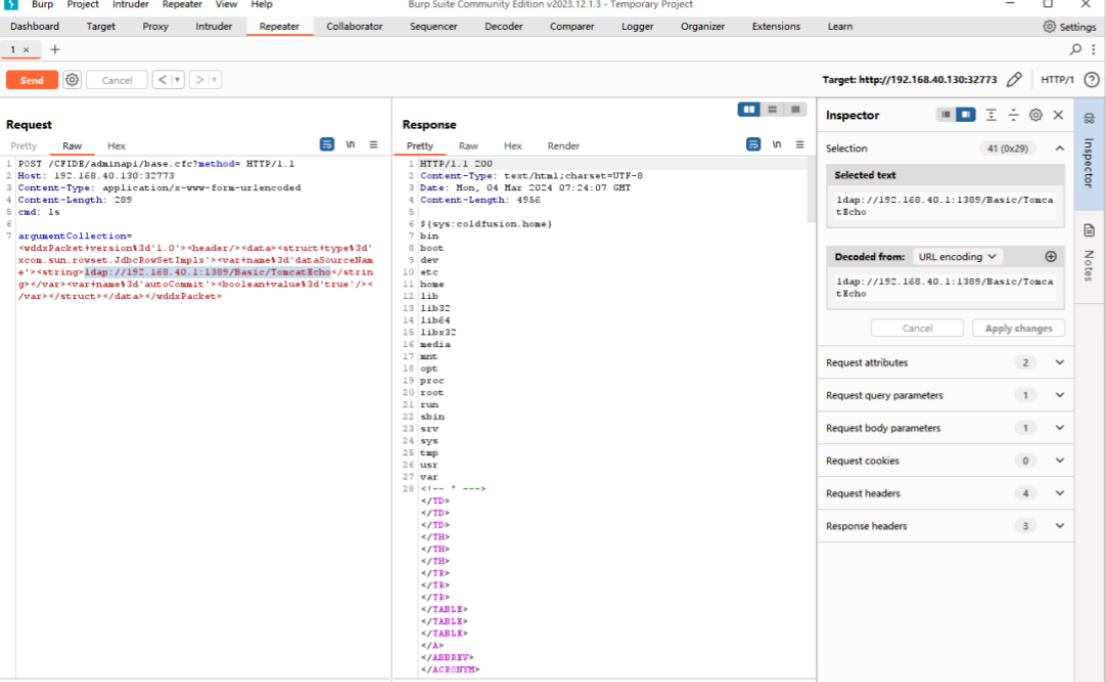Click the Cancel button next to Send
The height and width of the screenshot is (682, 1106).
point(116,80)
